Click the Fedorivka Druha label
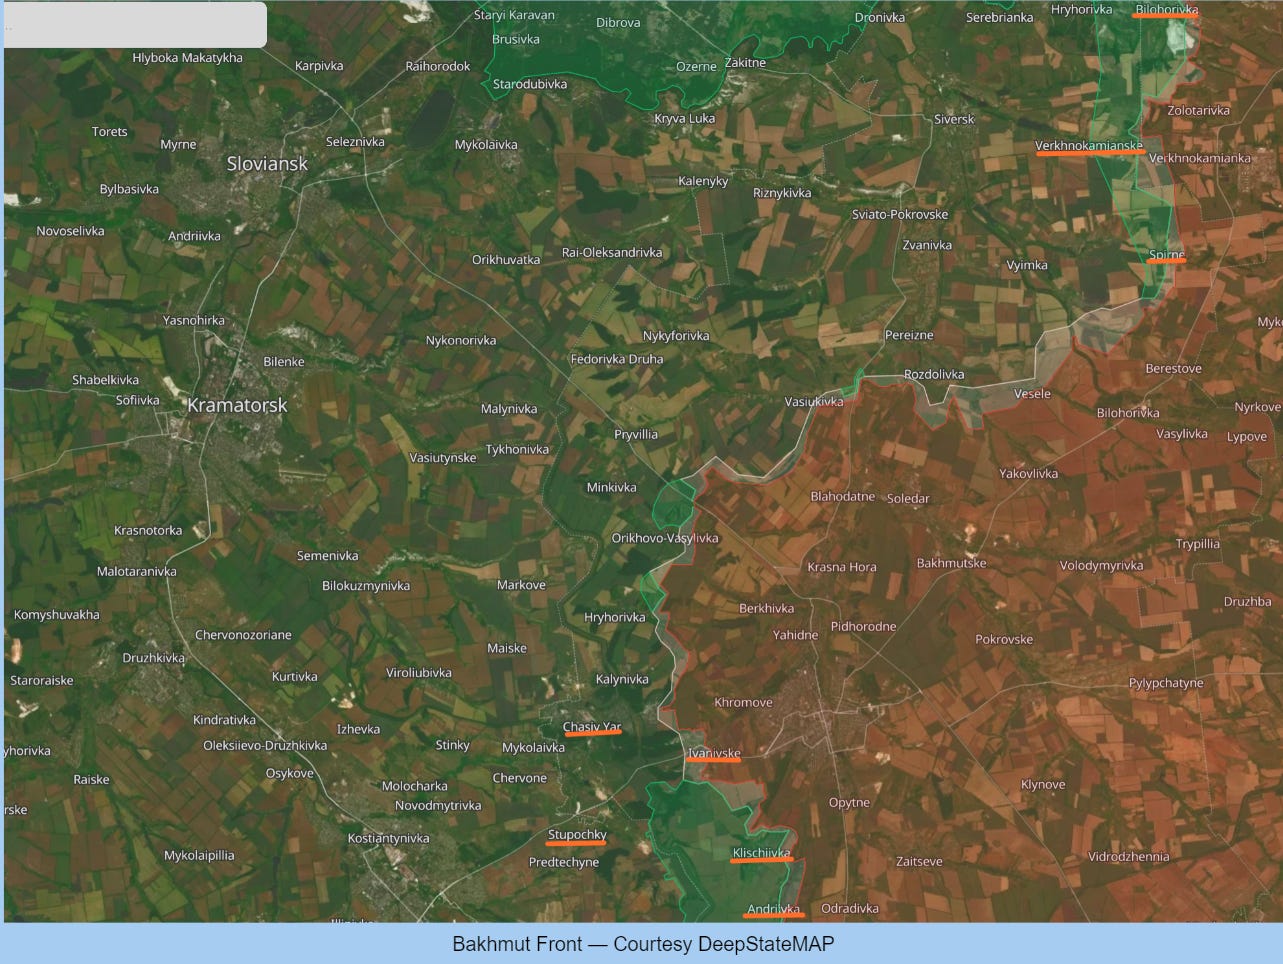Screen dimensions: 1283x964 (617, 359)
